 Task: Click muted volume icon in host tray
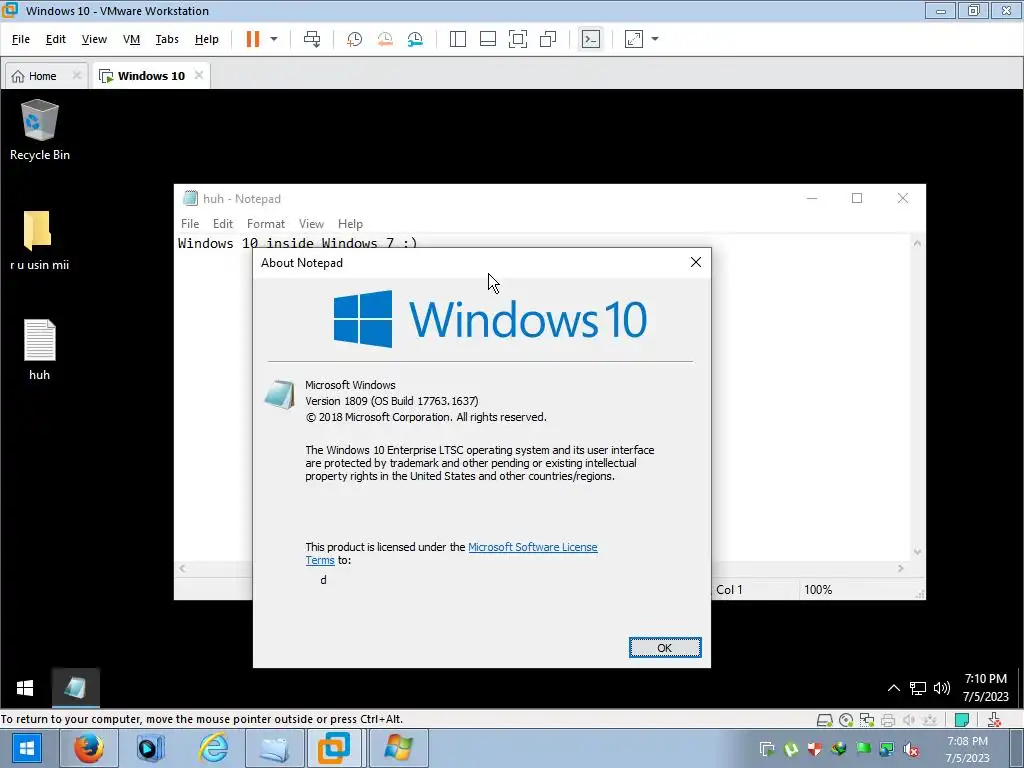pyautogui.click(x=911, y=749)
